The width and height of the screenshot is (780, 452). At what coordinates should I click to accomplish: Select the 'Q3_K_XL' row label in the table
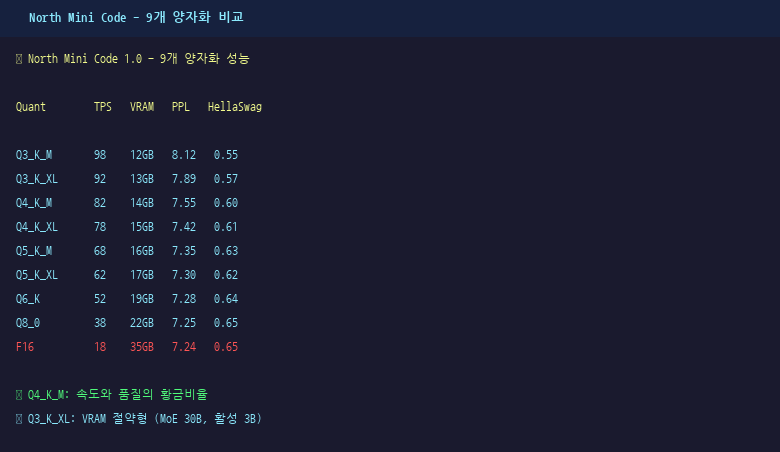(x=37, y=179)
